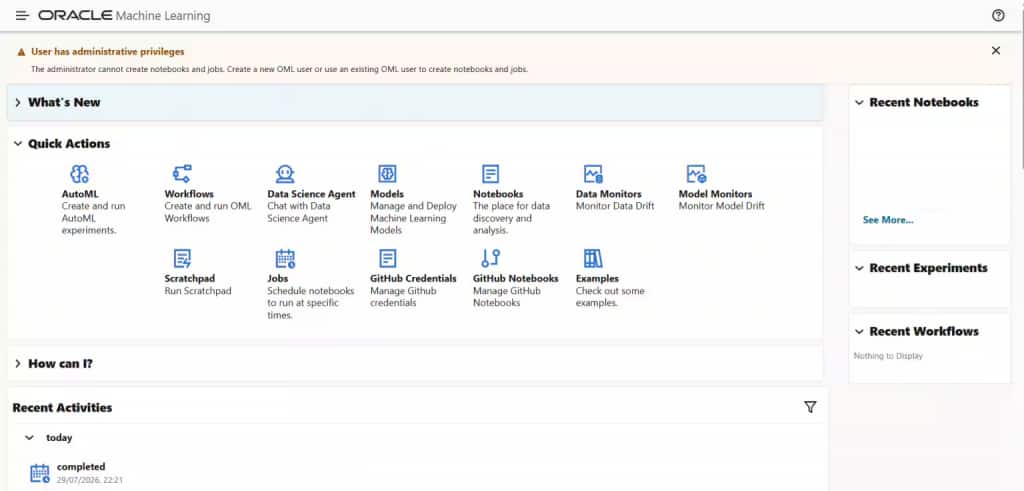
Task: Open the Scratchpad link label
Action: (189, 278)
